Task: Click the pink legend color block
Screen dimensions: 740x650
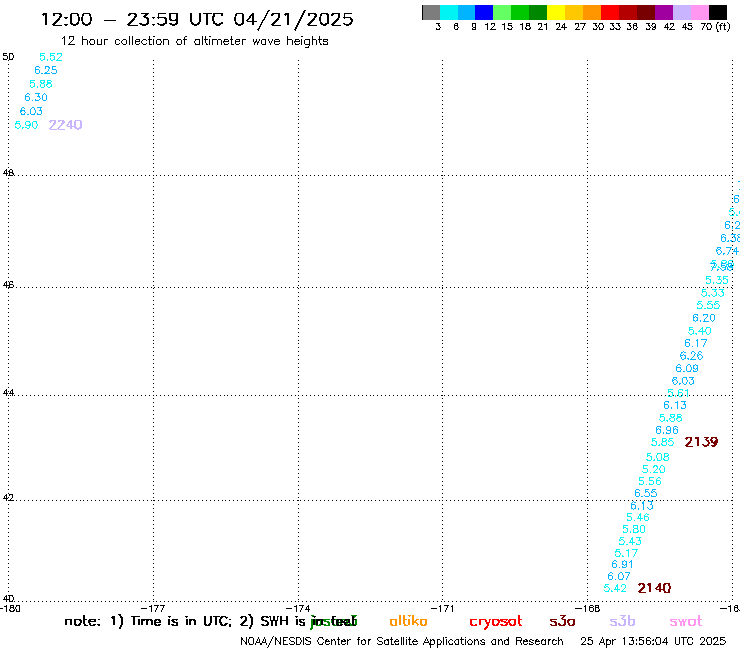Action: (699, 12)
